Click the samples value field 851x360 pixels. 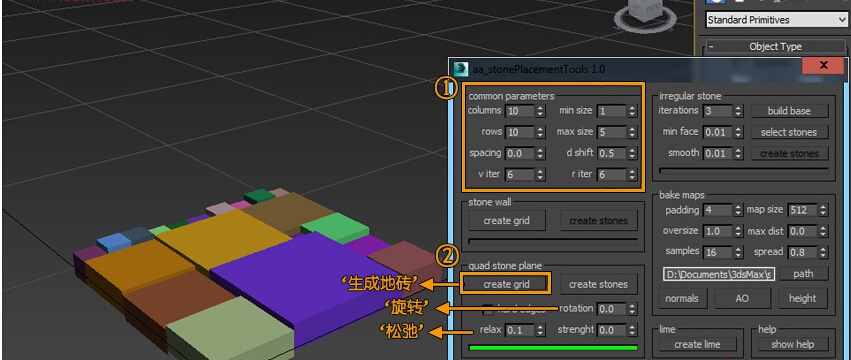pos(717,252)
